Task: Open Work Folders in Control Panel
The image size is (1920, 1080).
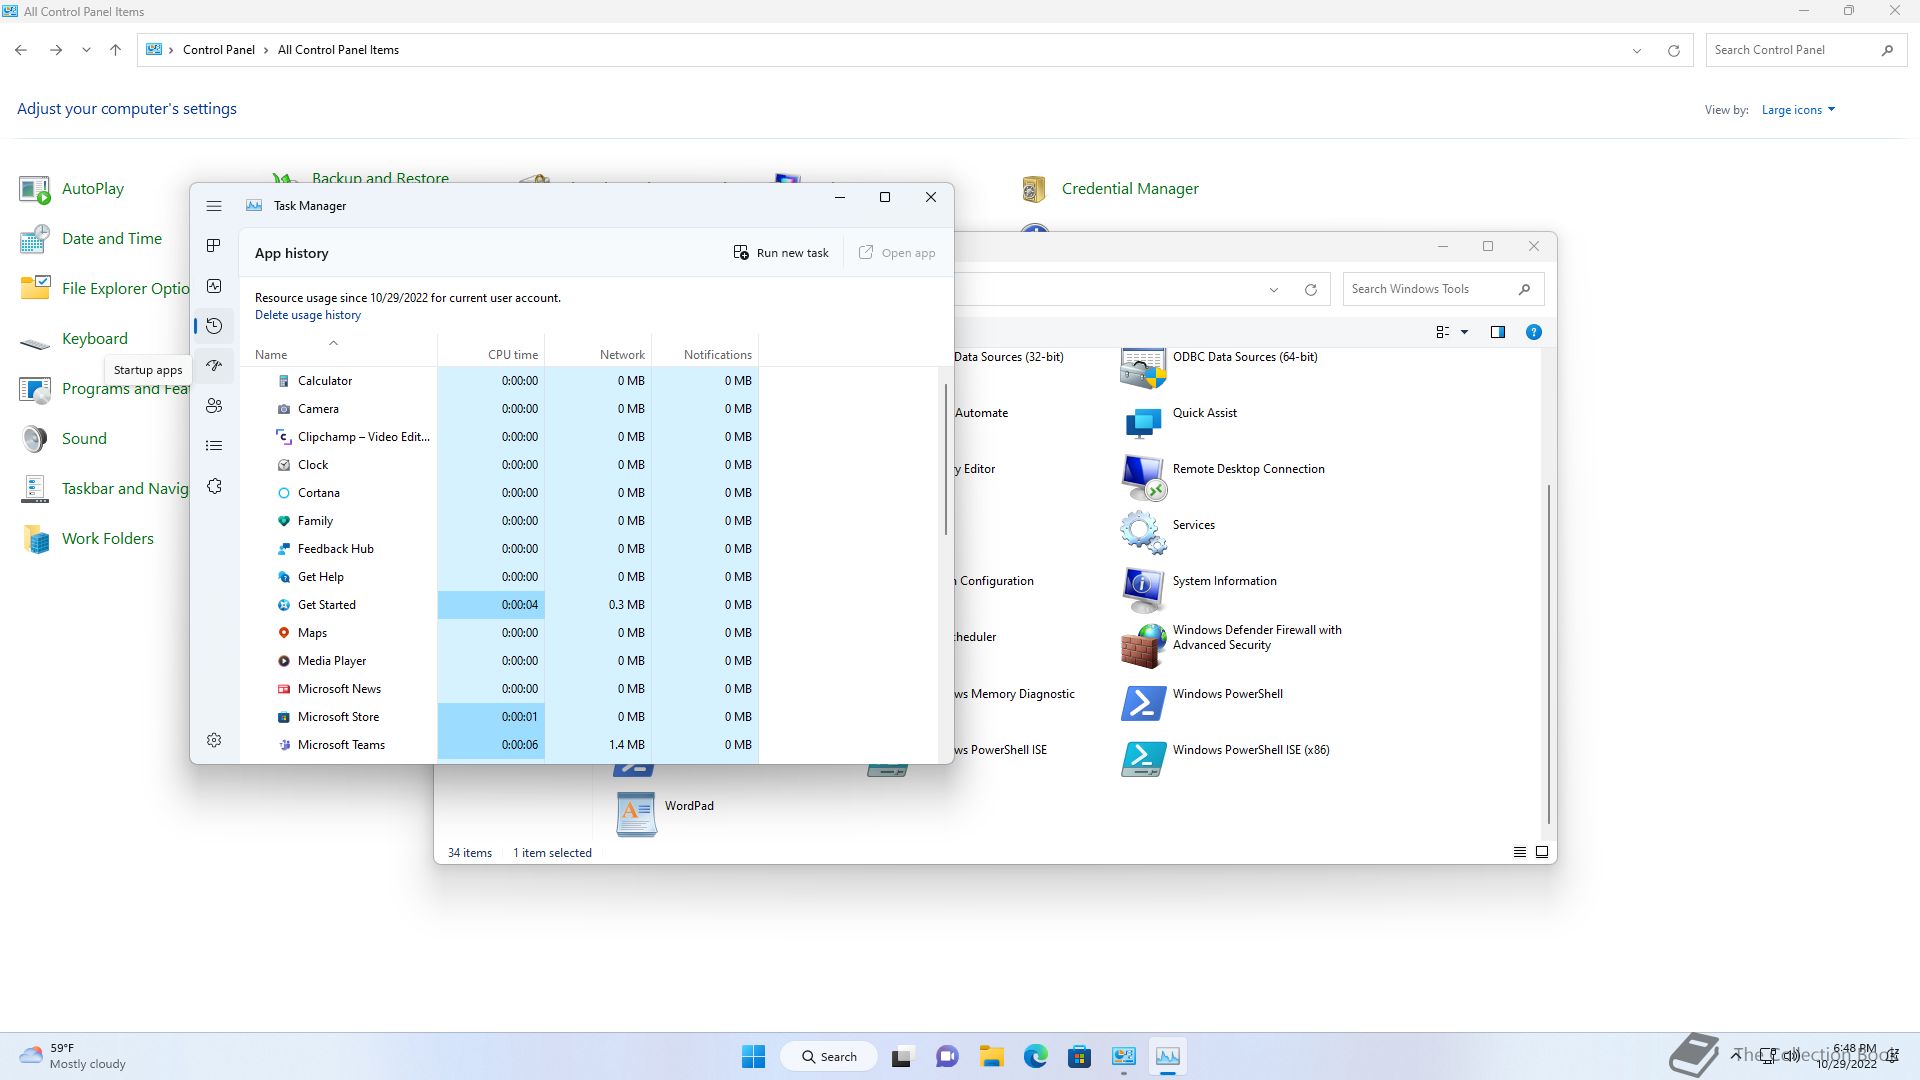Action: (87, 539)
